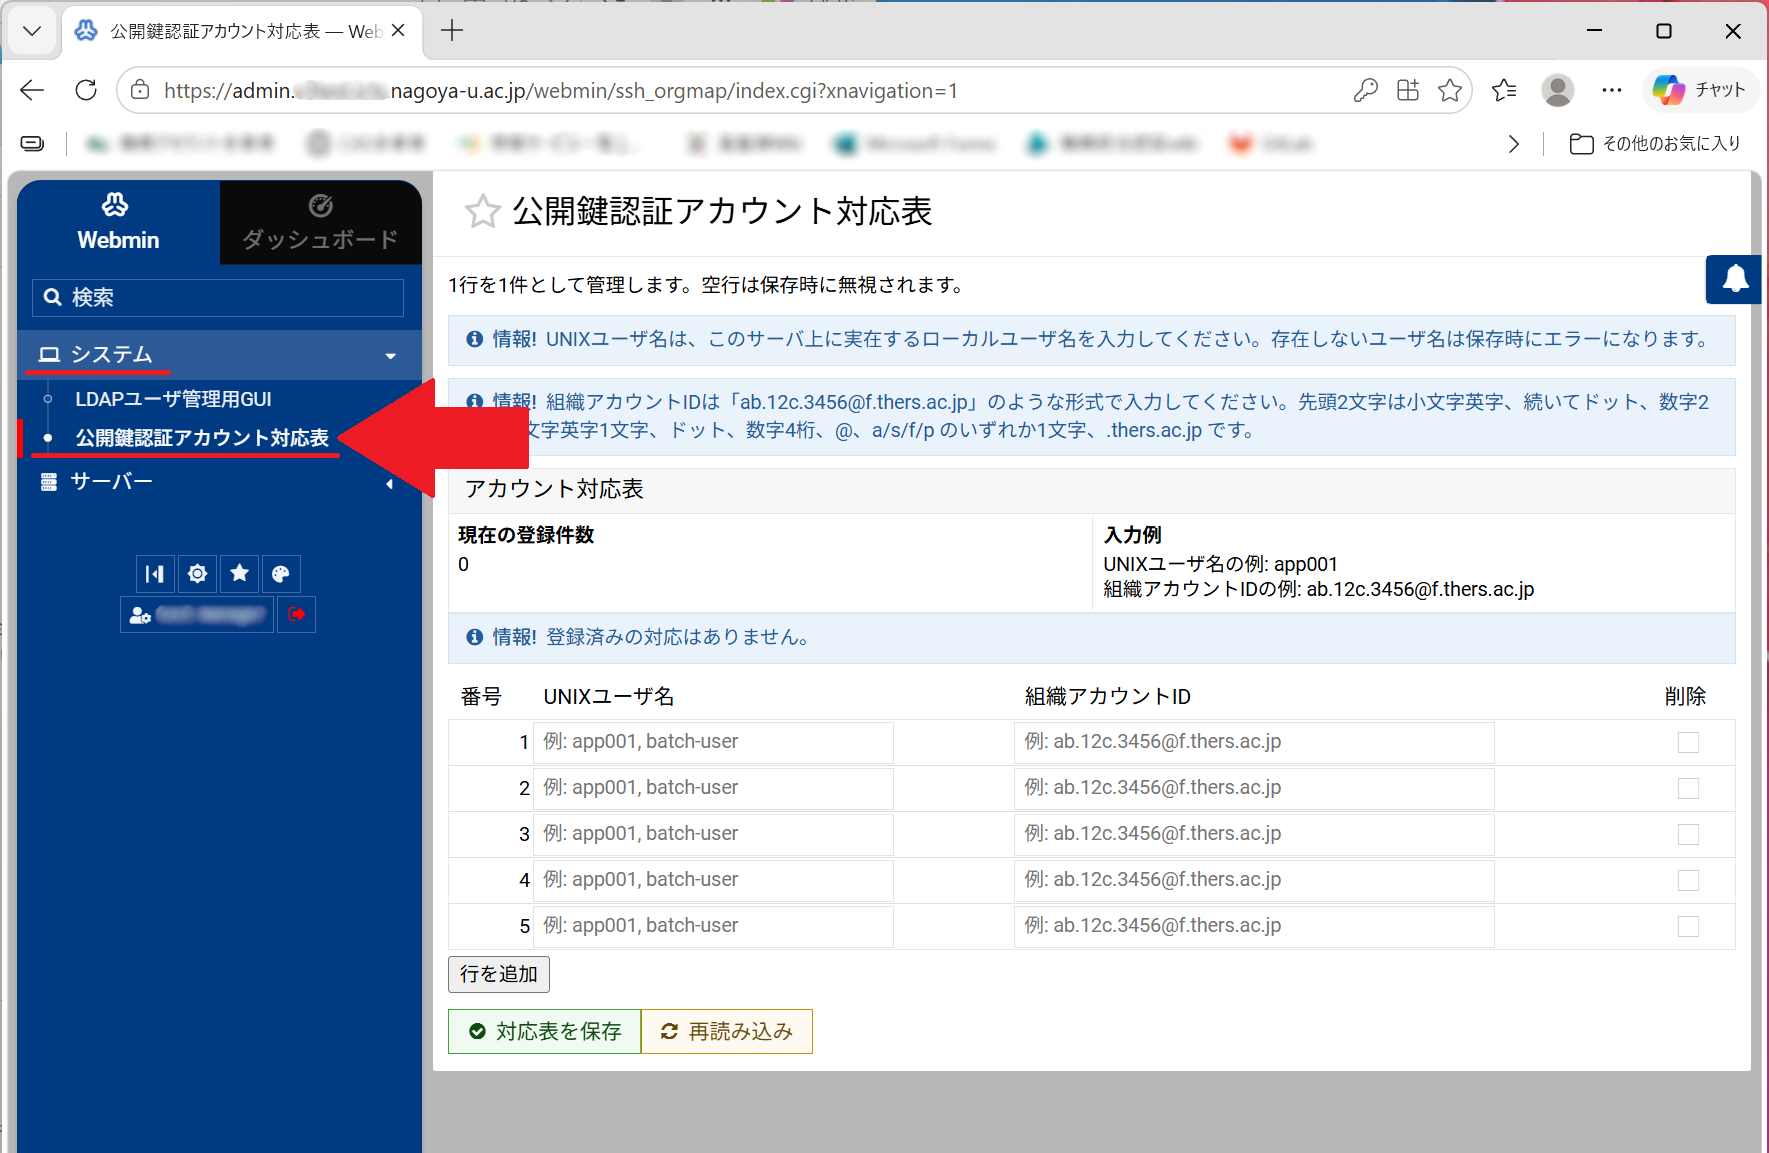Open the browser favorites list icon

pos(1504,91)
